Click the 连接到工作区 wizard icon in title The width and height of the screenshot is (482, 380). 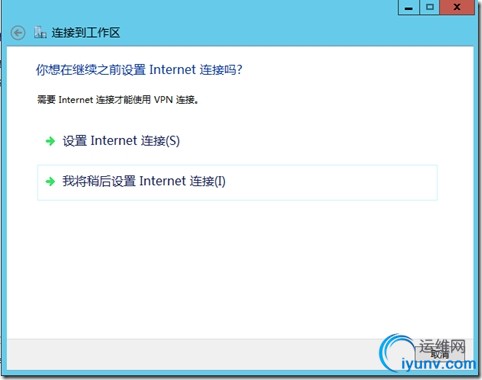(x=40, y=32)
